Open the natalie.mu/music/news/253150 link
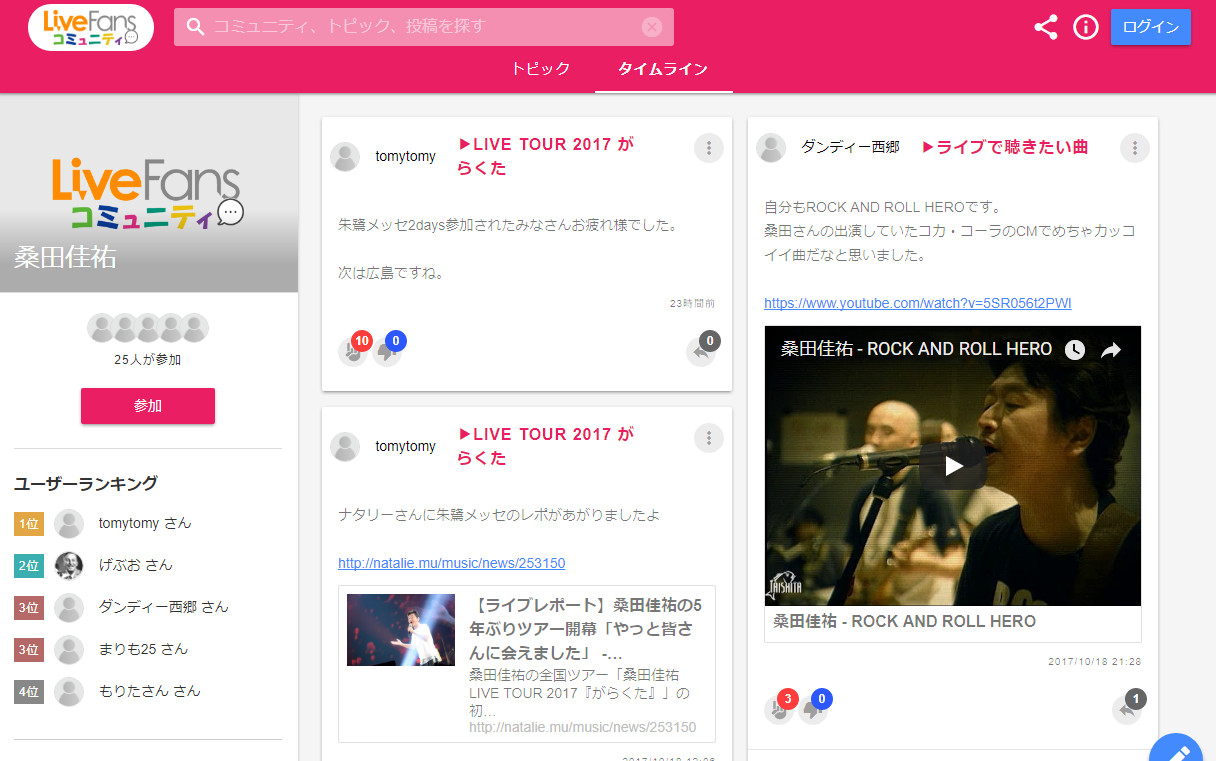The image size is (1216, 761). pyautogui.click(x=452, y=563)
